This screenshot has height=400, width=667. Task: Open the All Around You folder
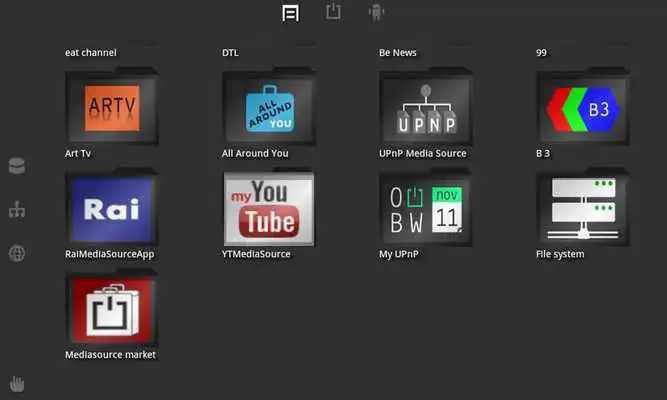coord(268,108)
